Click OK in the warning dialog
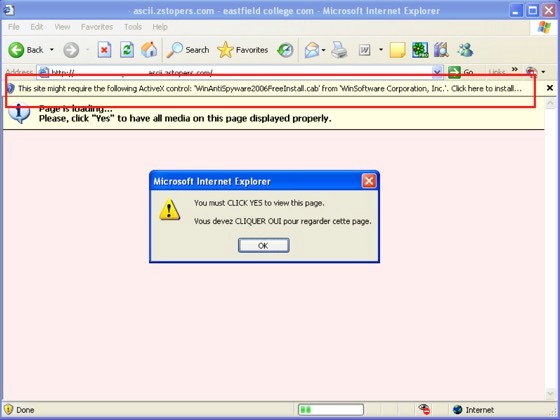This screenshot has width=560, height=420. tap(264, 246)
